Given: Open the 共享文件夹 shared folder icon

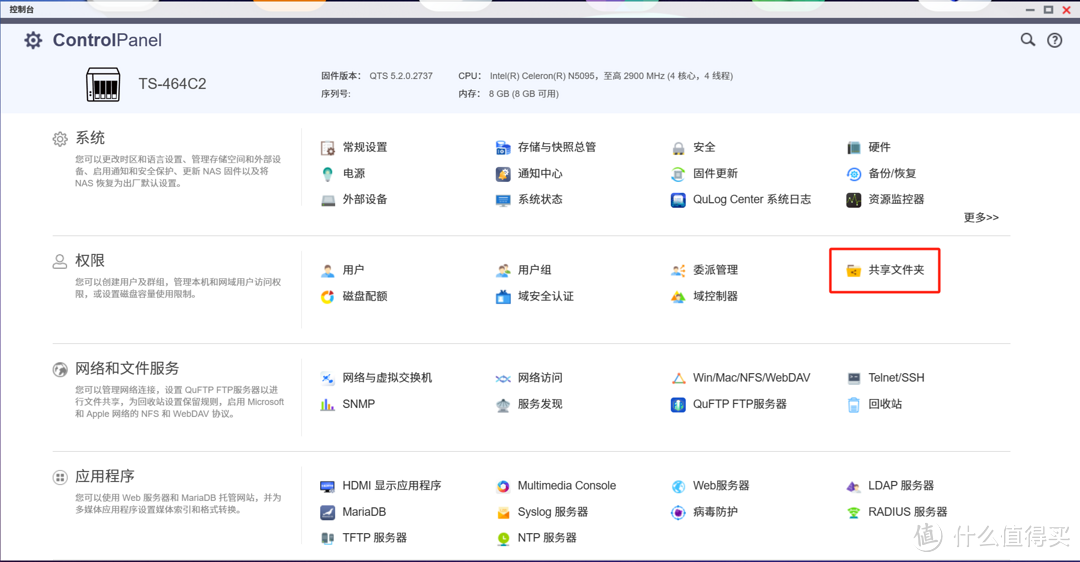Looking at the screenshot, I should click(853, 270).
